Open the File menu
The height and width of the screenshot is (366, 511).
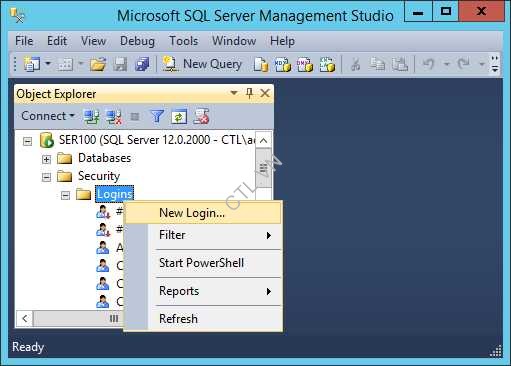(24, 41)
